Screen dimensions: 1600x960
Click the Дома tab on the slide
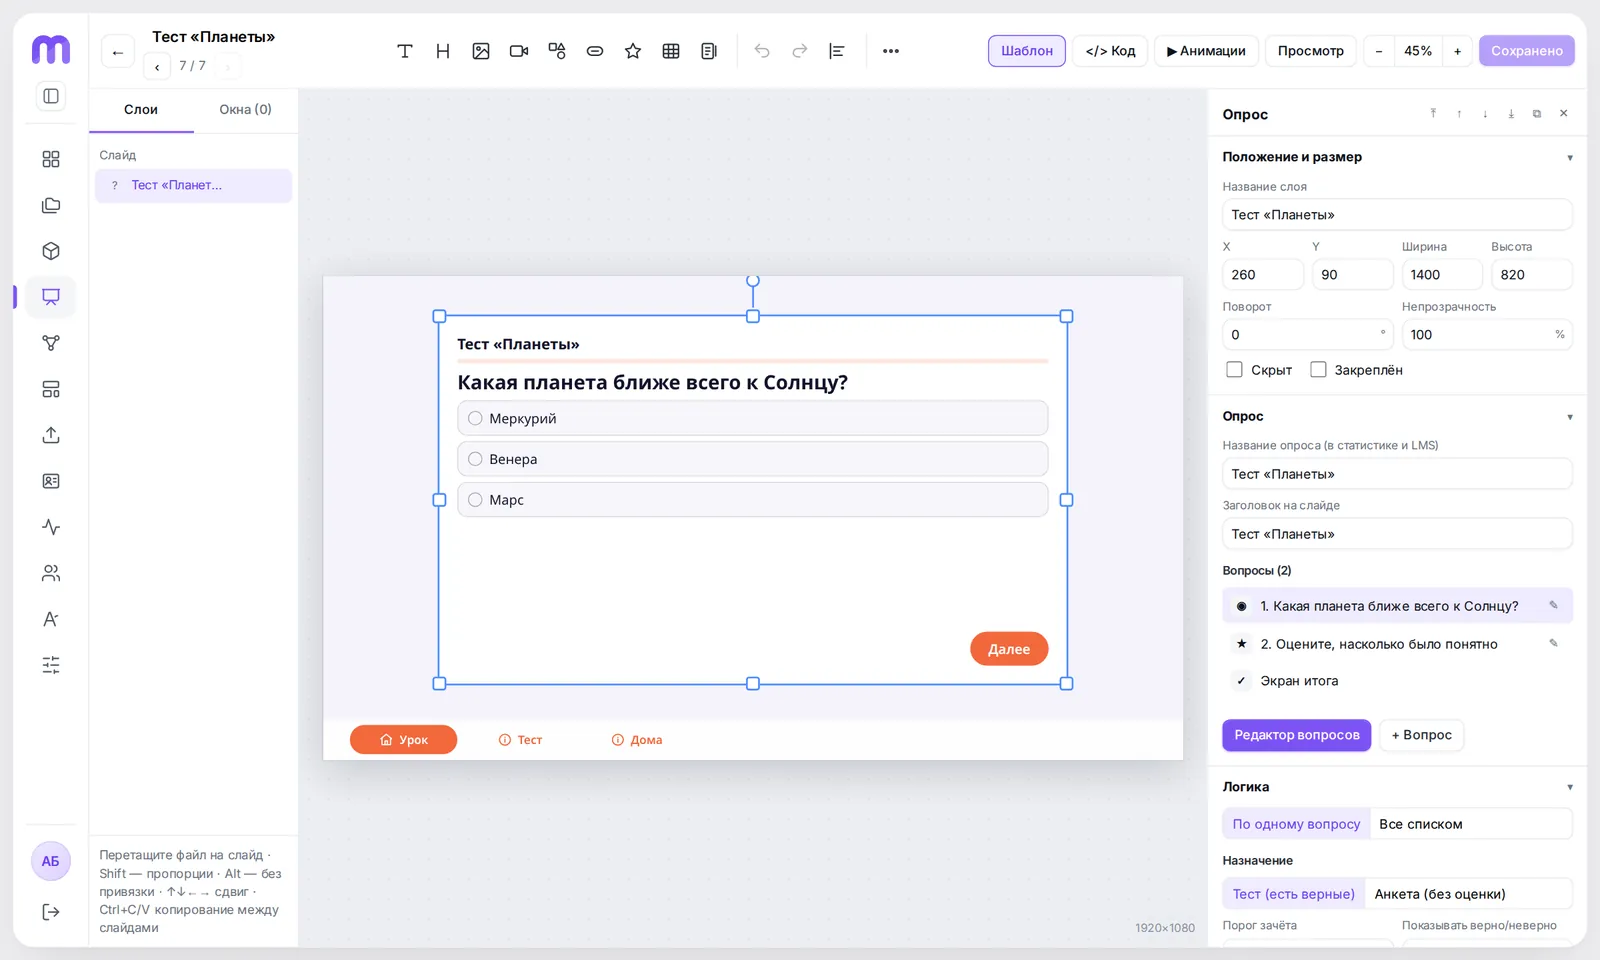pos(637,740)
